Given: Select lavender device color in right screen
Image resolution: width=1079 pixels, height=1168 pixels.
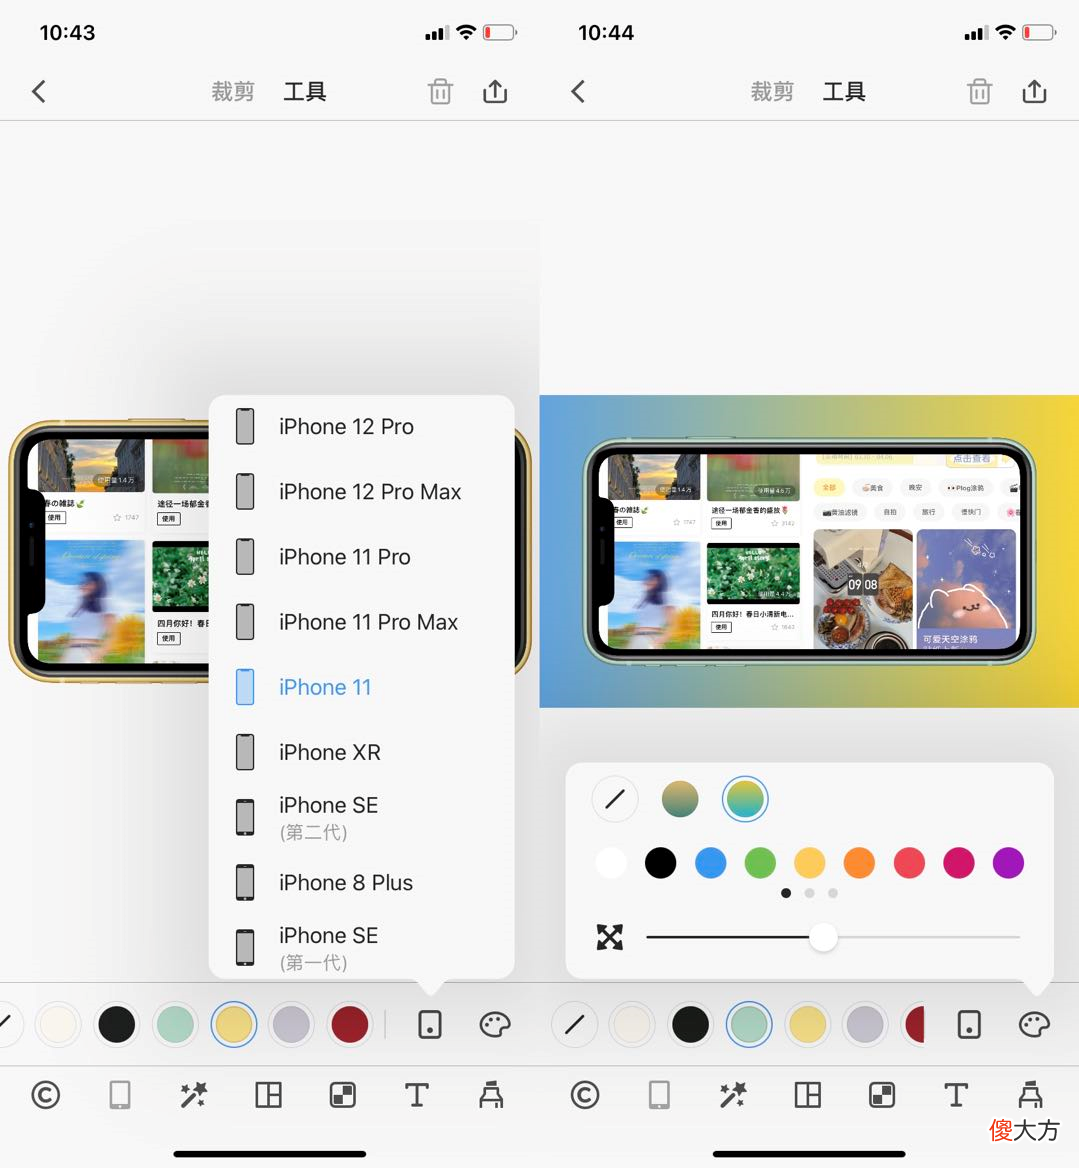Looking at the screenshot, I should [x=865, y=1025].
